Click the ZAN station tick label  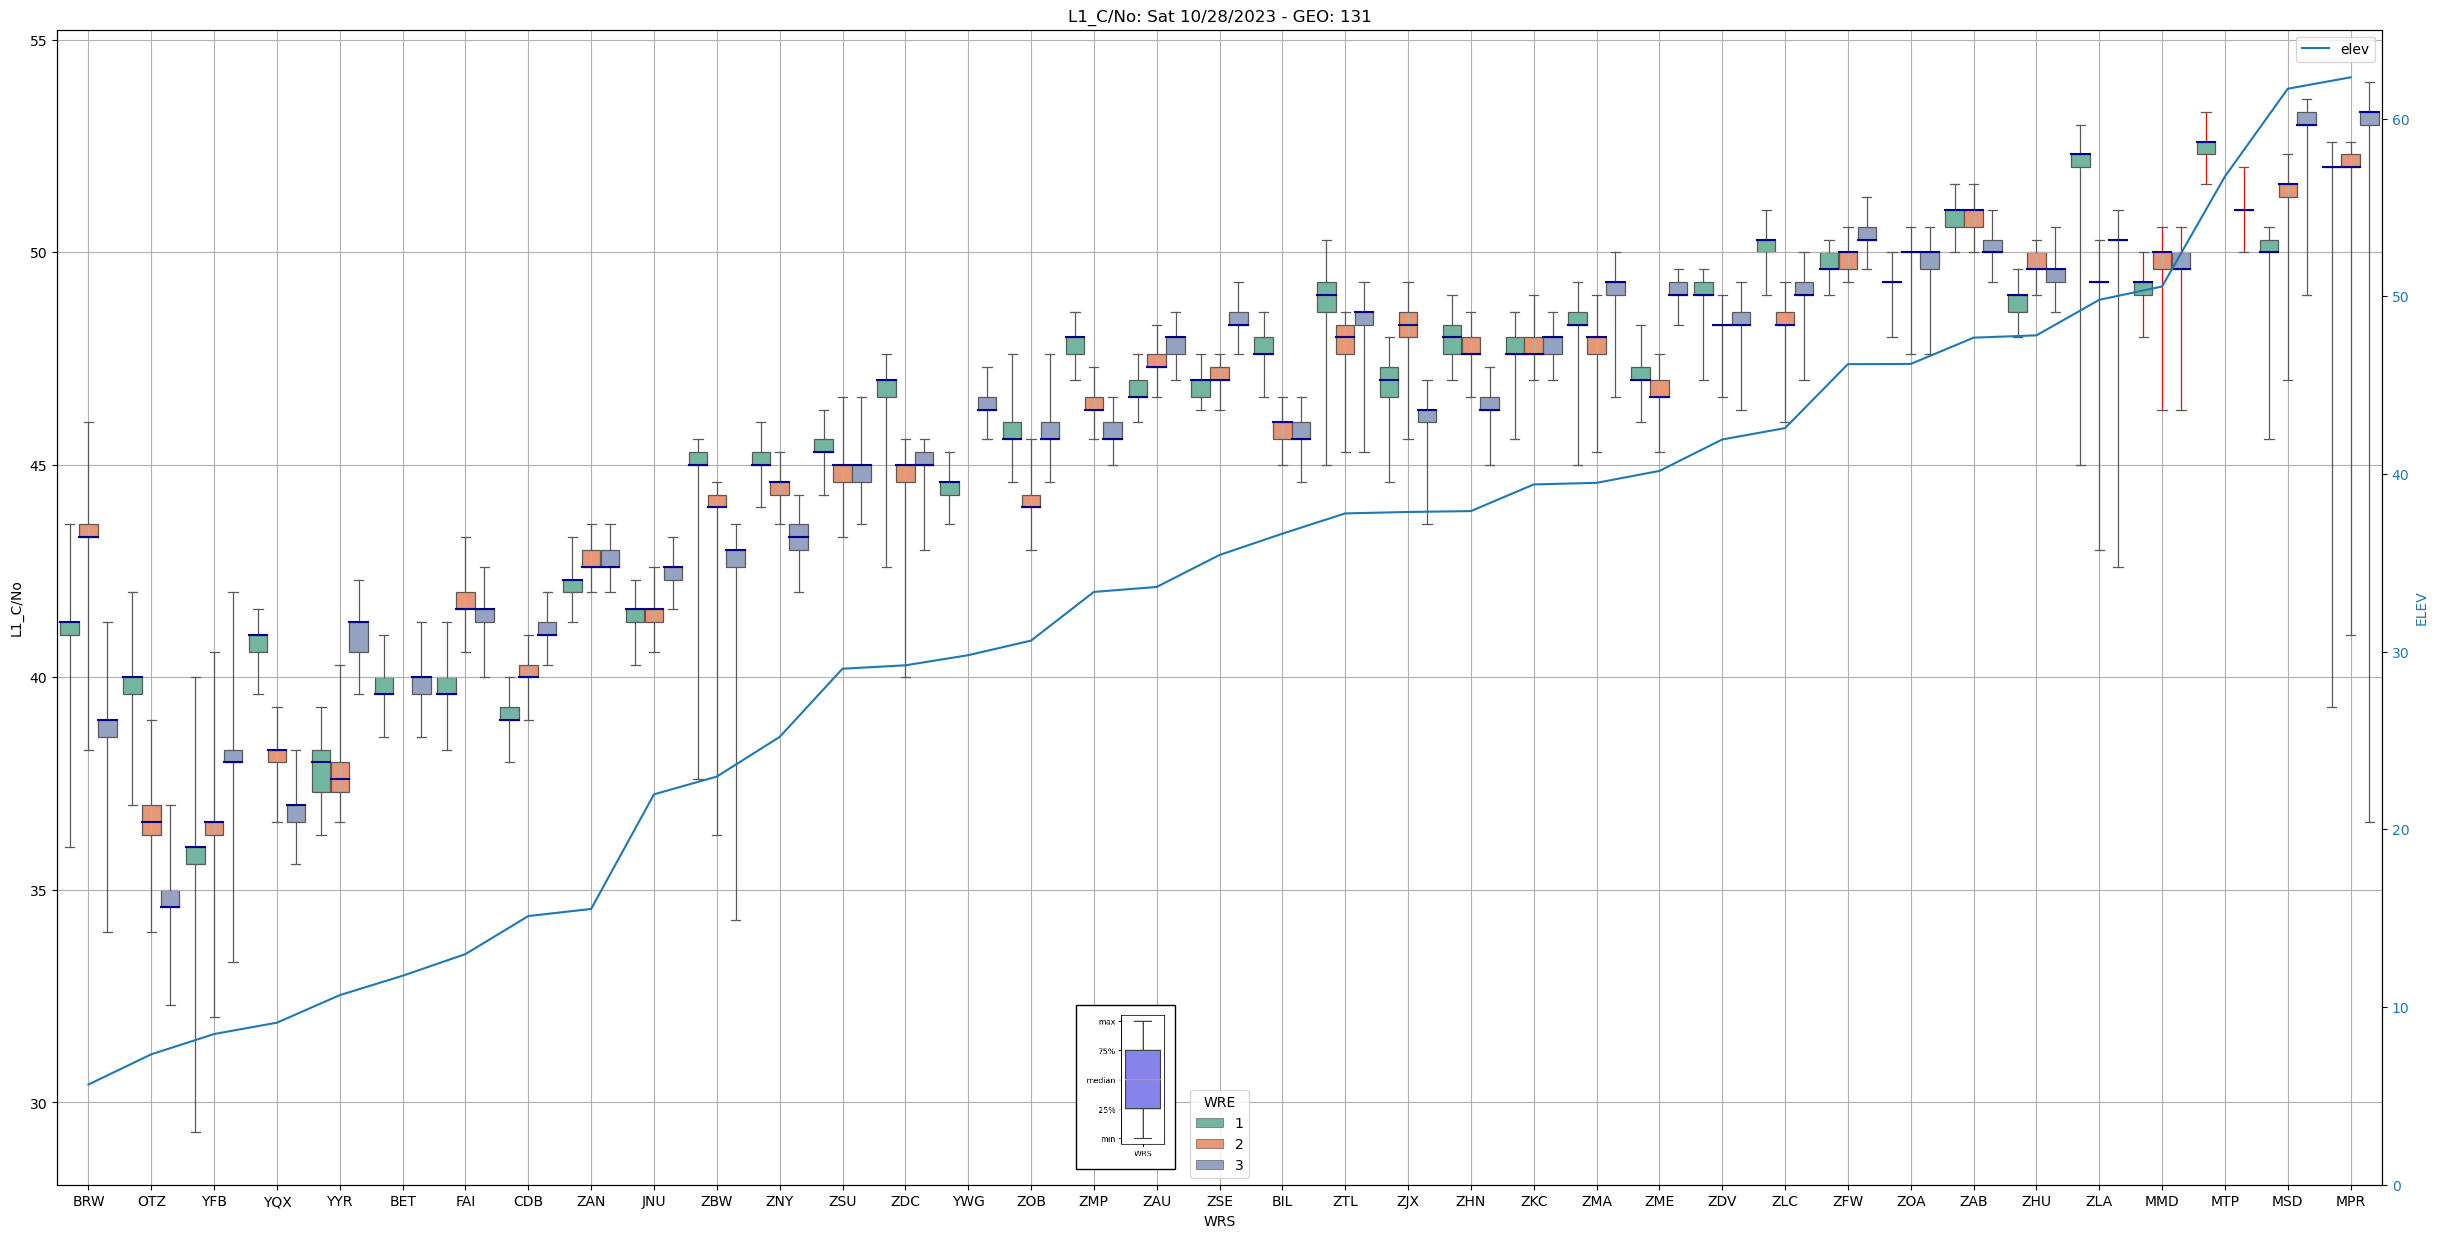[591, 1201]
